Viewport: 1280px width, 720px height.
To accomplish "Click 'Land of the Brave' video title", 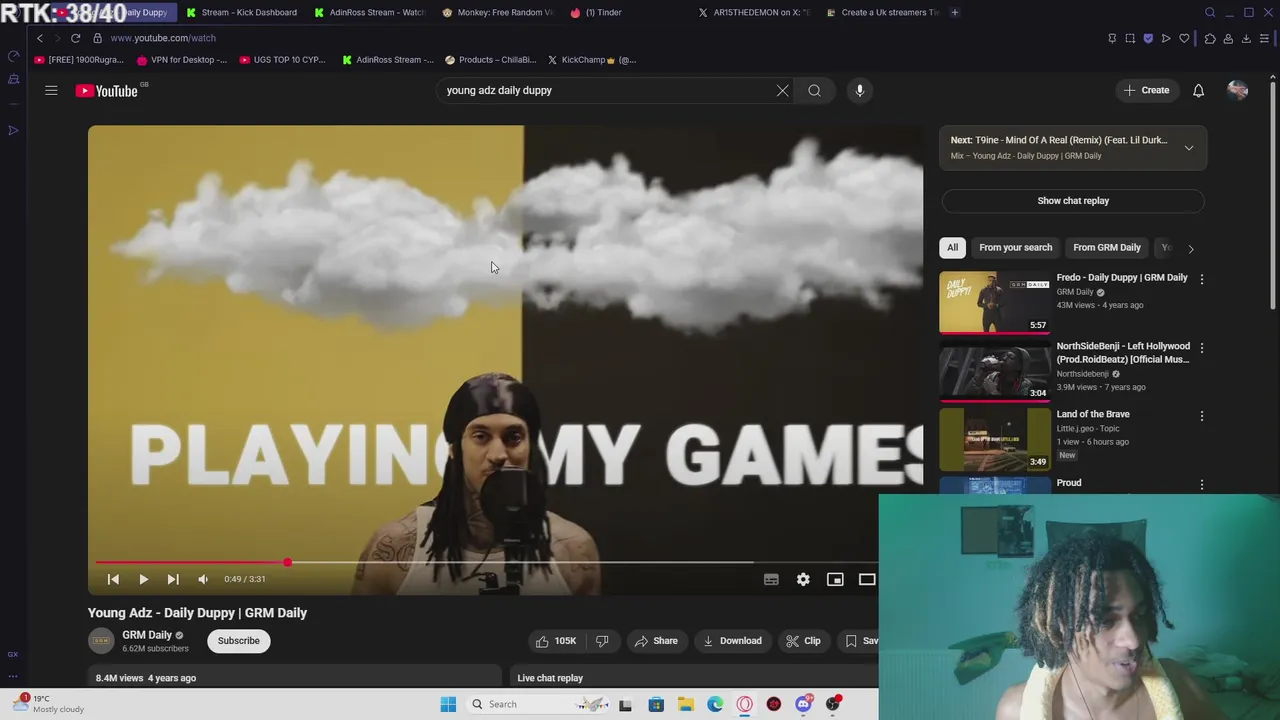I will pyautogui.click(x=1093, y=414).
